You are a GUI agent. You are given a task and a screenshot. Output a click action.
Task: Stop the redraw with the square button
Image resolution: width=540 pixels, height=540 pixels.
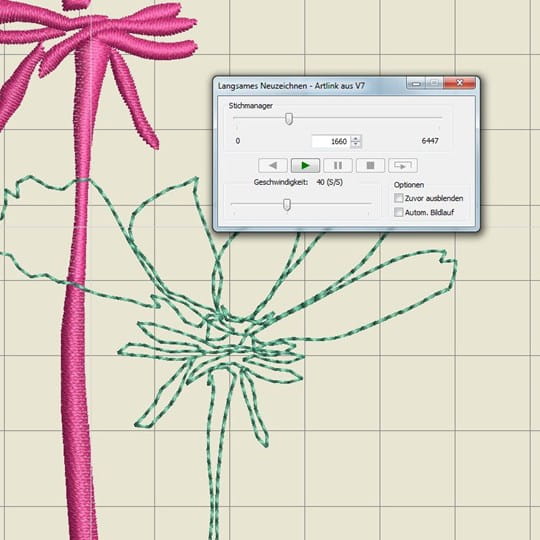click(370, 166)
